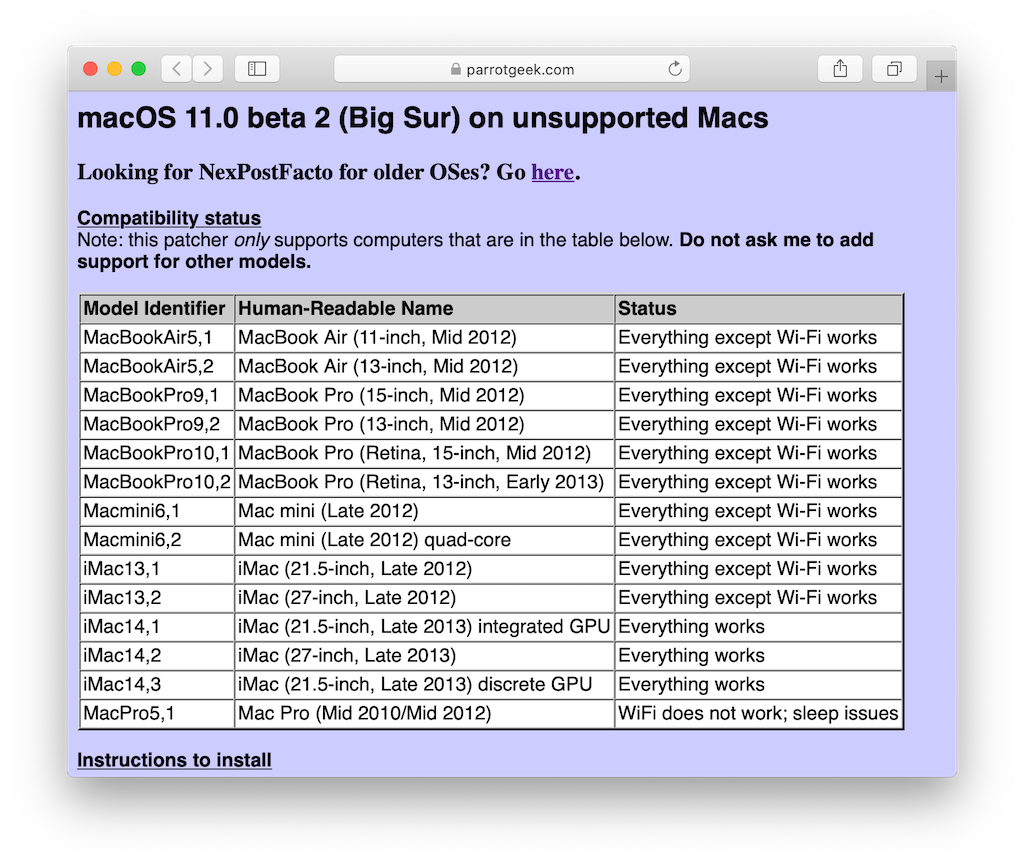The width and height of the screenshot is (1024, 866).
Task: Follow the "here" link for NexPostFacto
Action: [x=552, y=172]
